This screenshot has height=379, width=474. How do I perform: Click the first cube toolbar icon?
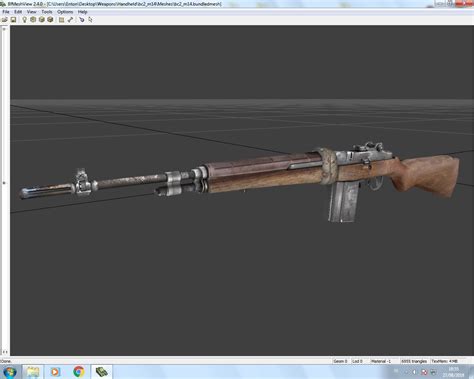[33, 20]
